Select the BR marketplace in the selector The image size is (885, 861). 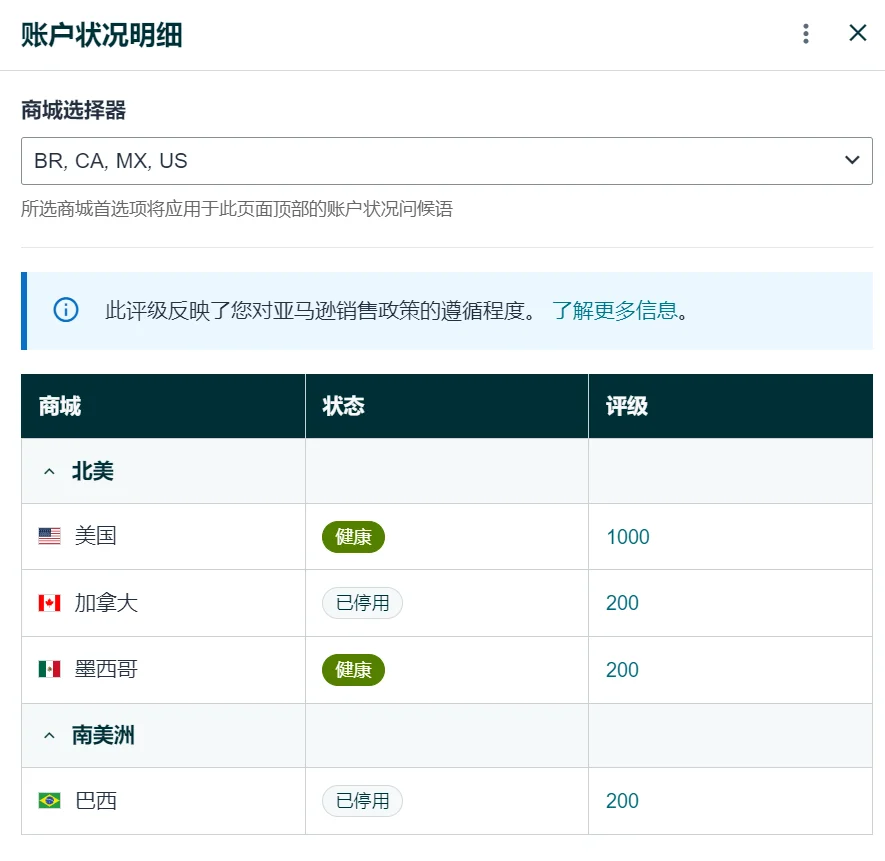[47, 160]
